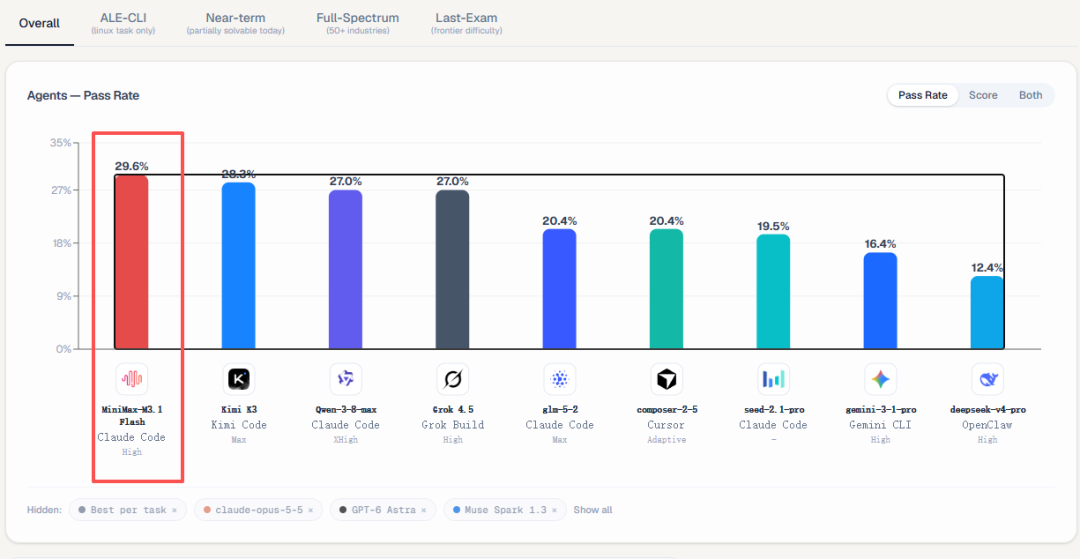Image resolution: width=1080 pixels, height=559 pixels.
Task: Click the Grok 4.5 logo icon
Action: pyautogui.click(x=453, y=379)
